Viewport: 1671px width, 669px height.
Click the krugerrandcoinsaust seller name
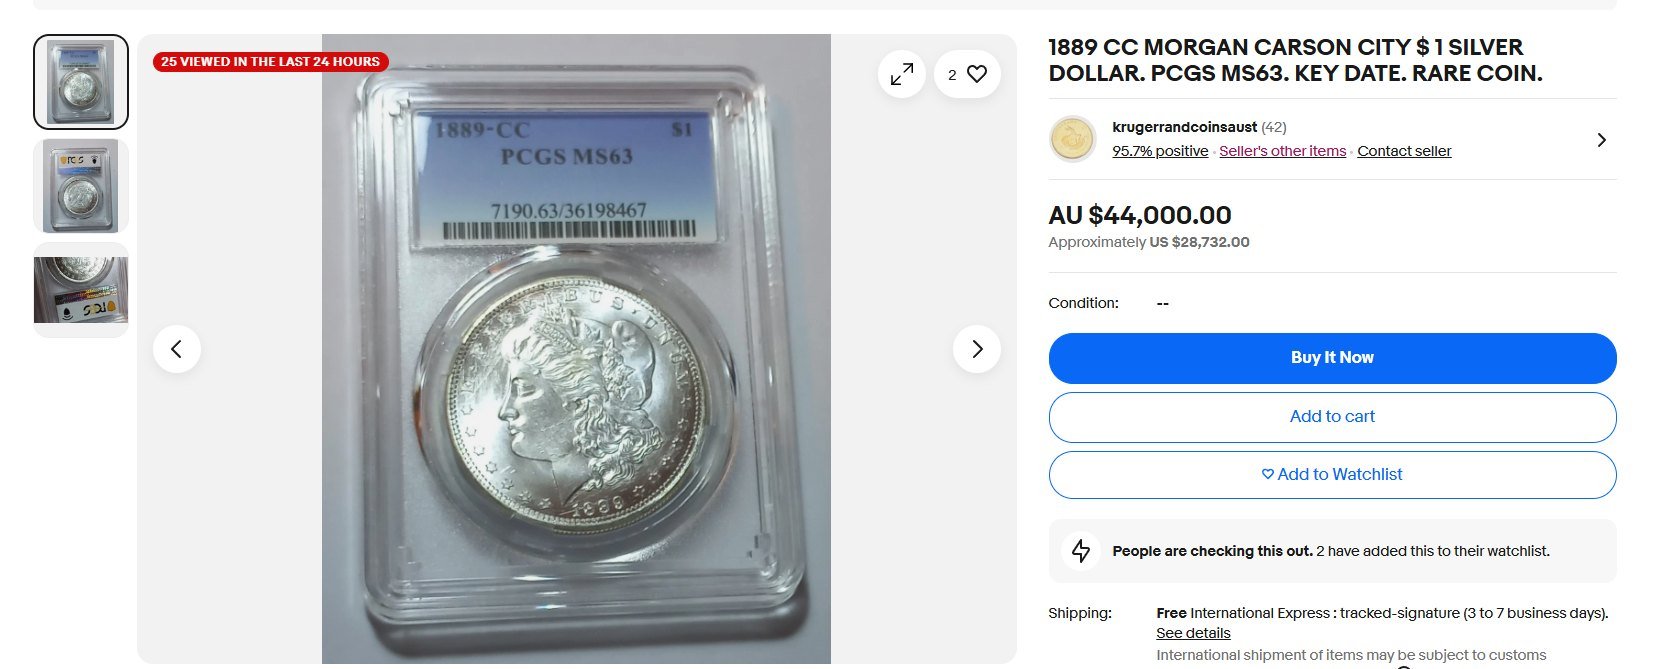coord(1184,127)
